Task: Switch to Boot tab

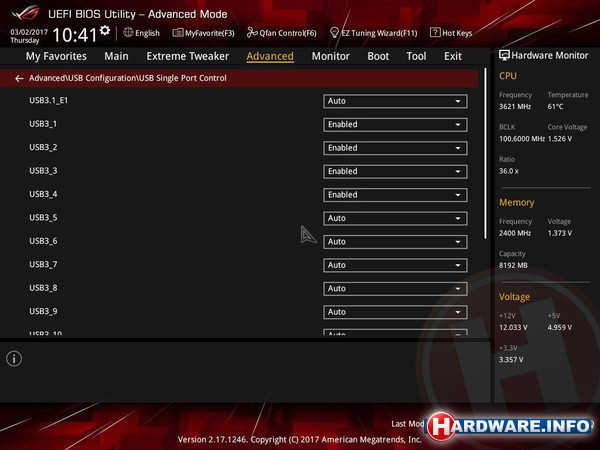Action: [378, 56]
